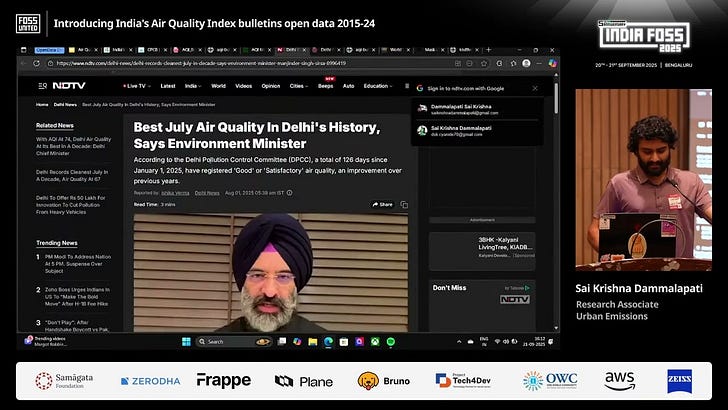Open Spotify from the taskbar
728x410 pixels.
[391, 342]
